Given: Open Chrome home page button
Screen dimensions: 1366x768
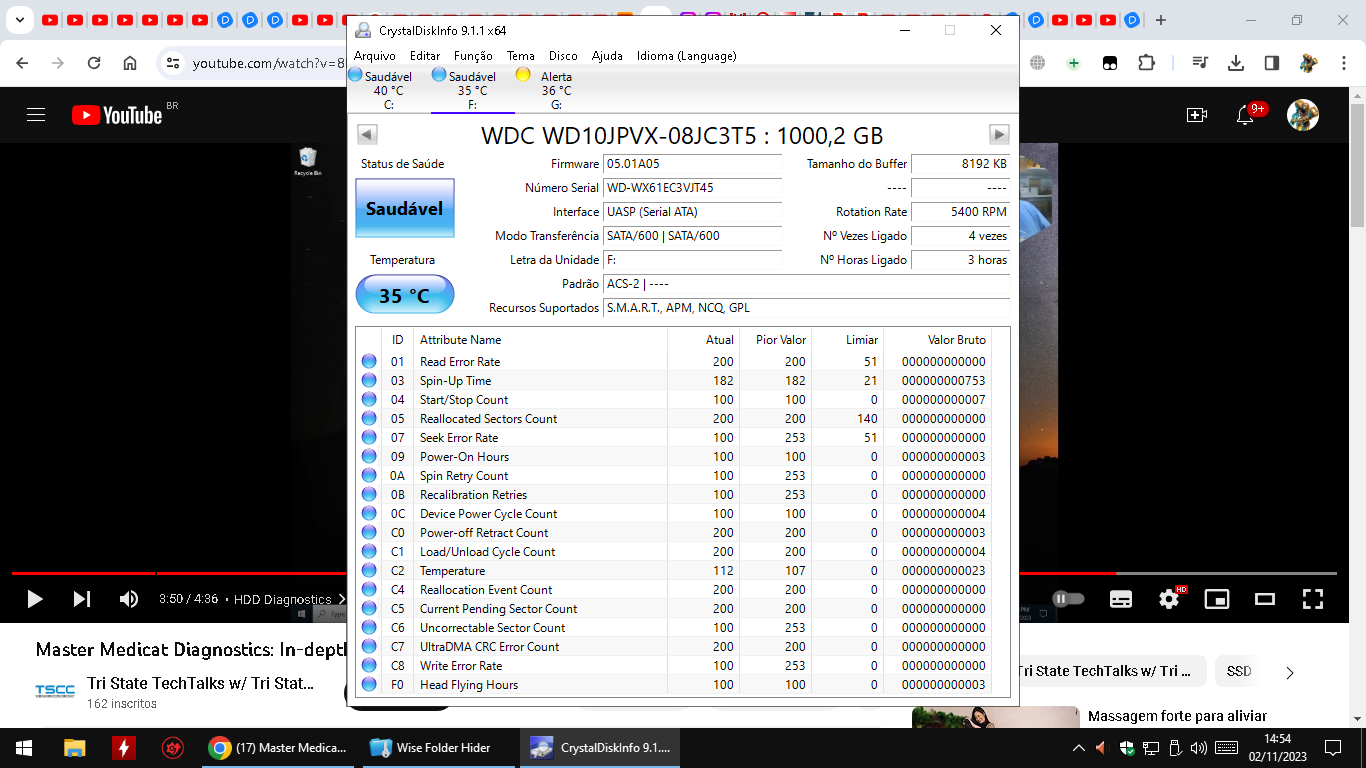Looking at the screenshot, I should (x=130, y=63).
